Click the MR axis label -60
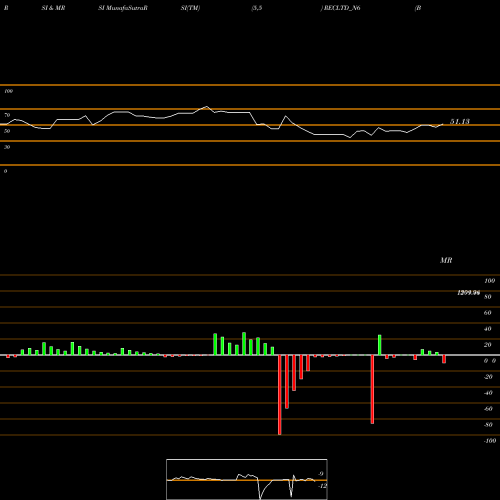This screenshot has width=500, height=500. point(488,409)
